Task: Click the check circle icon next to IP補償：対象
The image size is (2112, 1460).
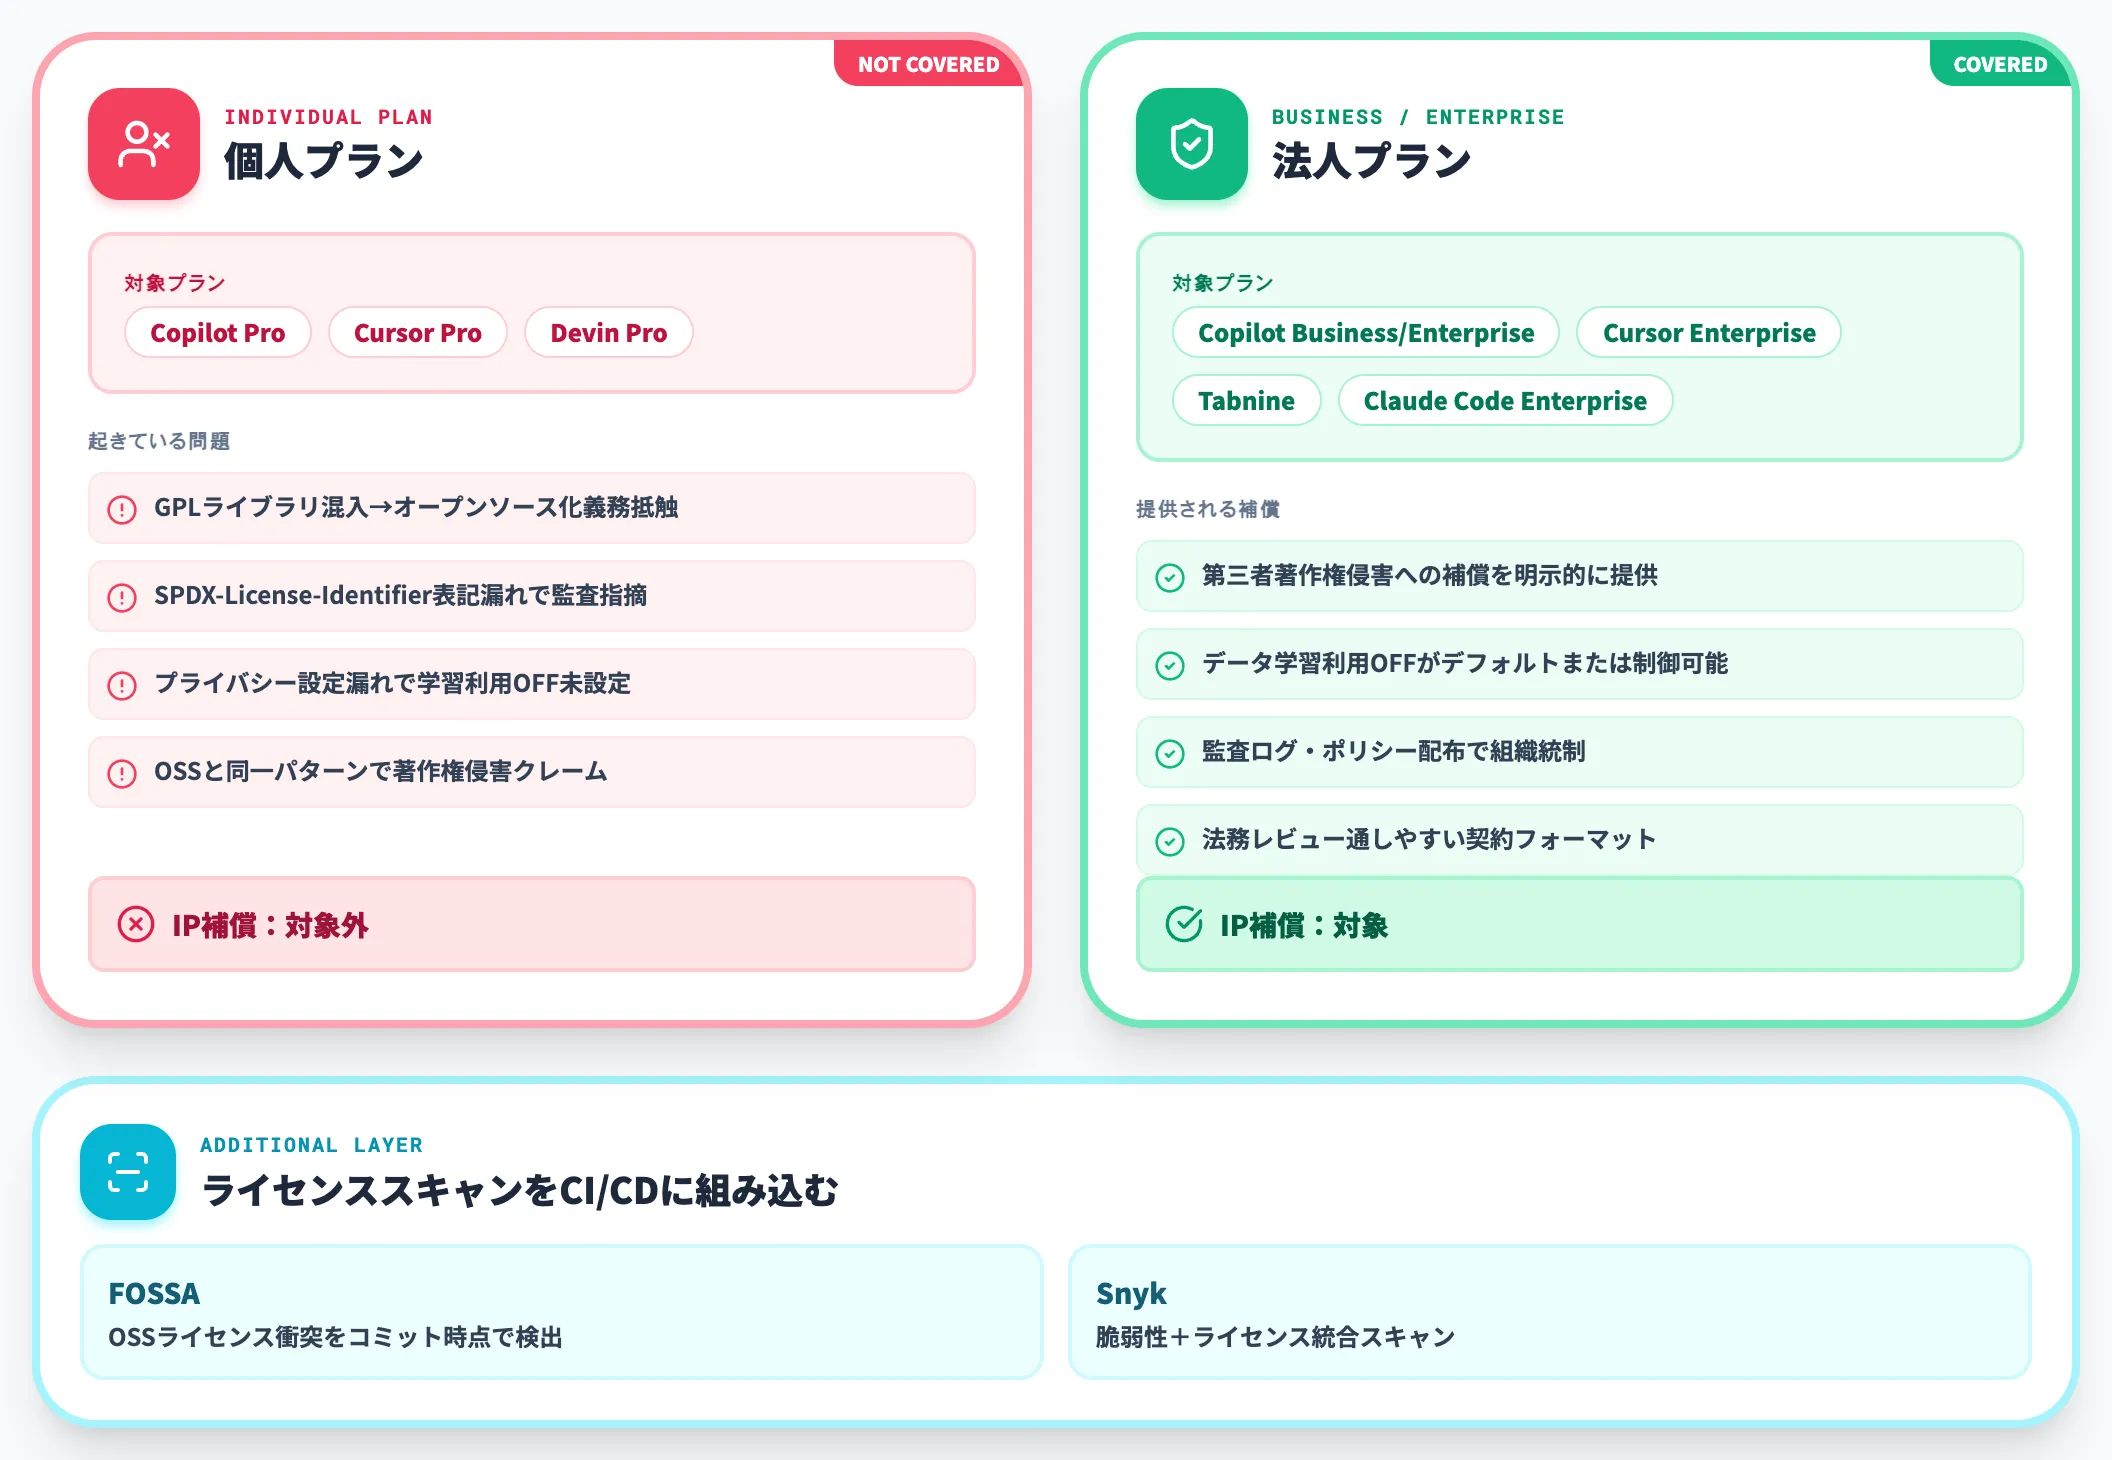Action: 1184,924
